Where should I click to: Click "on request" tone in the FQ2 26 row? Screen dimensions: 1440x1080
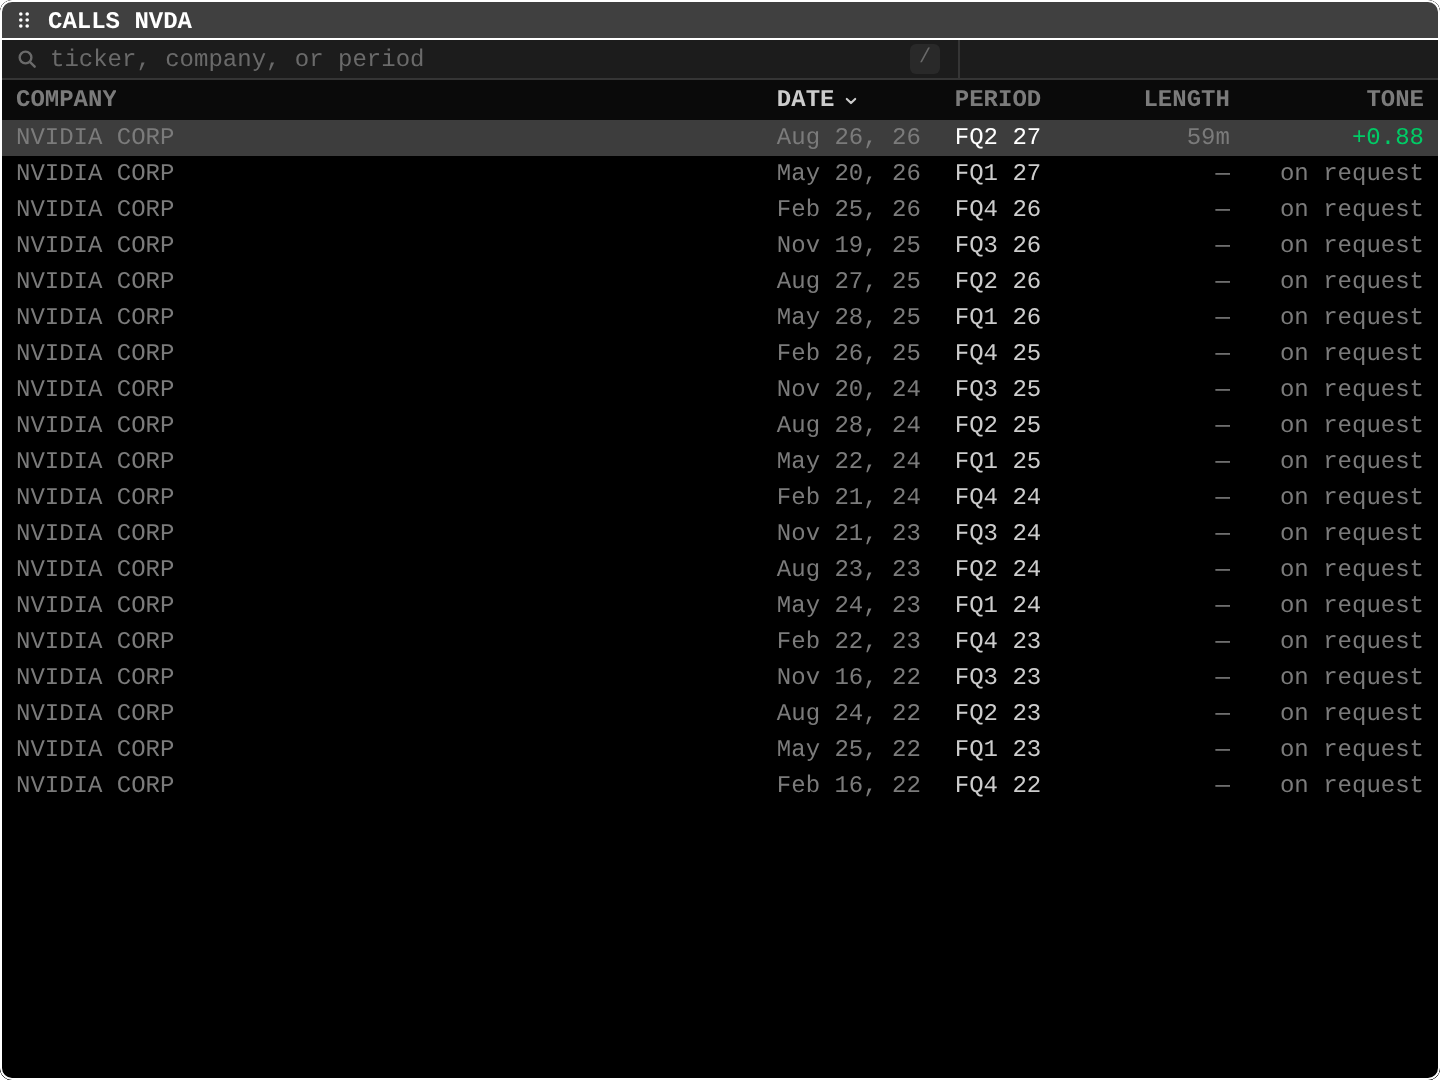(1351, 281)
